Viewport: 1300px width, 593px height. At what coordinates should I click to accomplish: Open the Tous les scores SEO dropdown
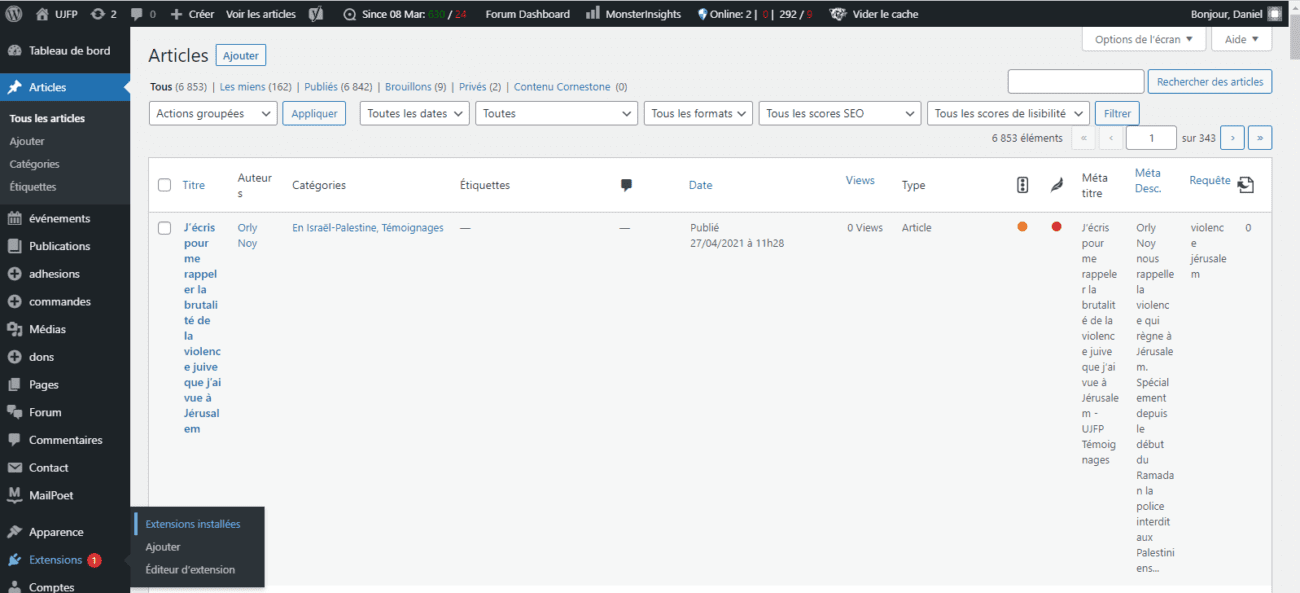[840, 114]
